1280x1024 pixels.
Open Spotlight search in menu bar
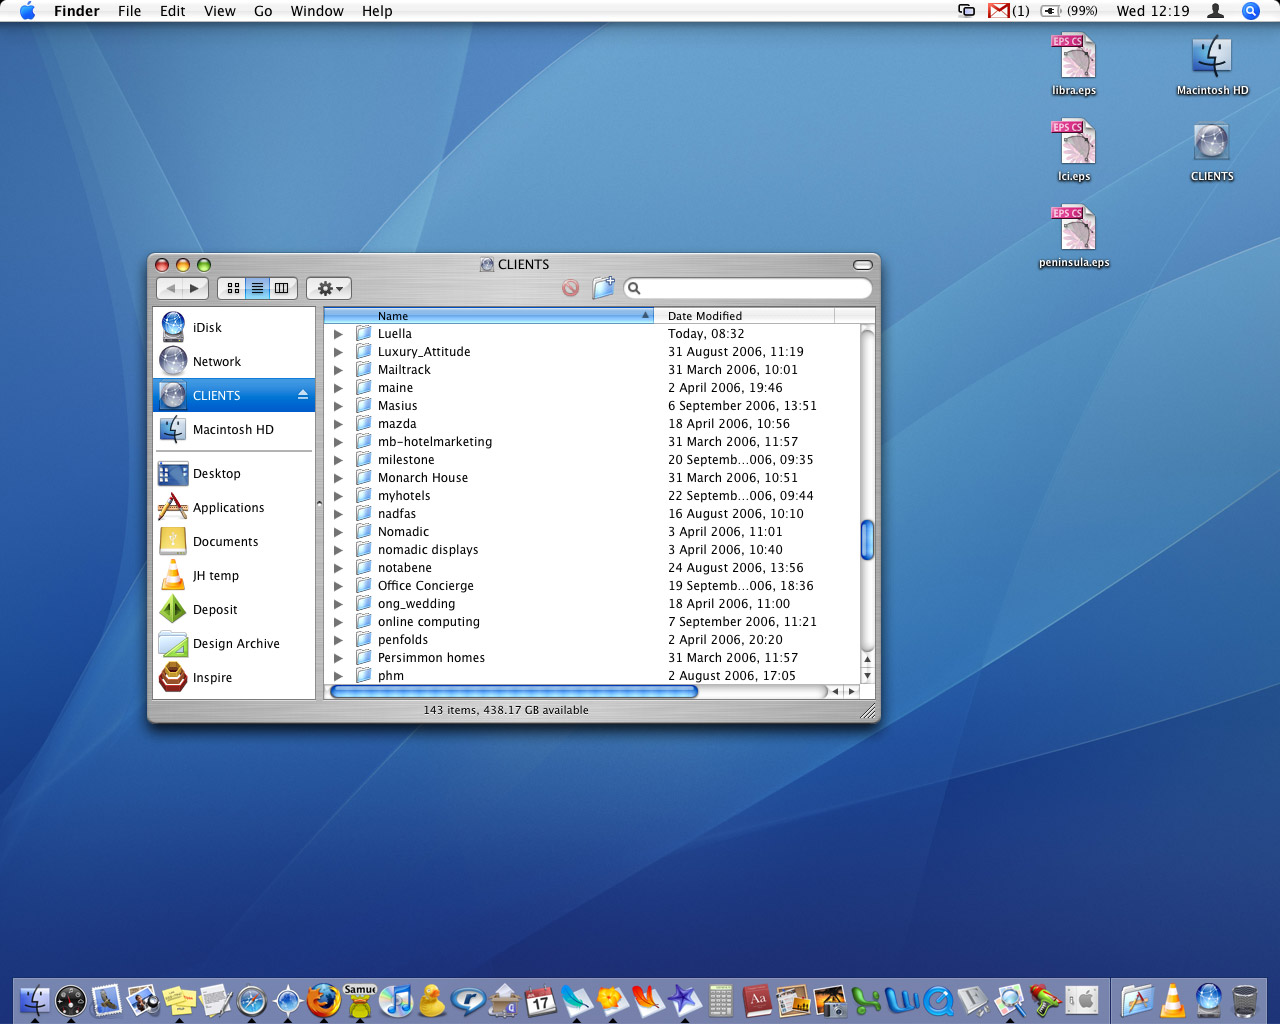point(1251,11)
